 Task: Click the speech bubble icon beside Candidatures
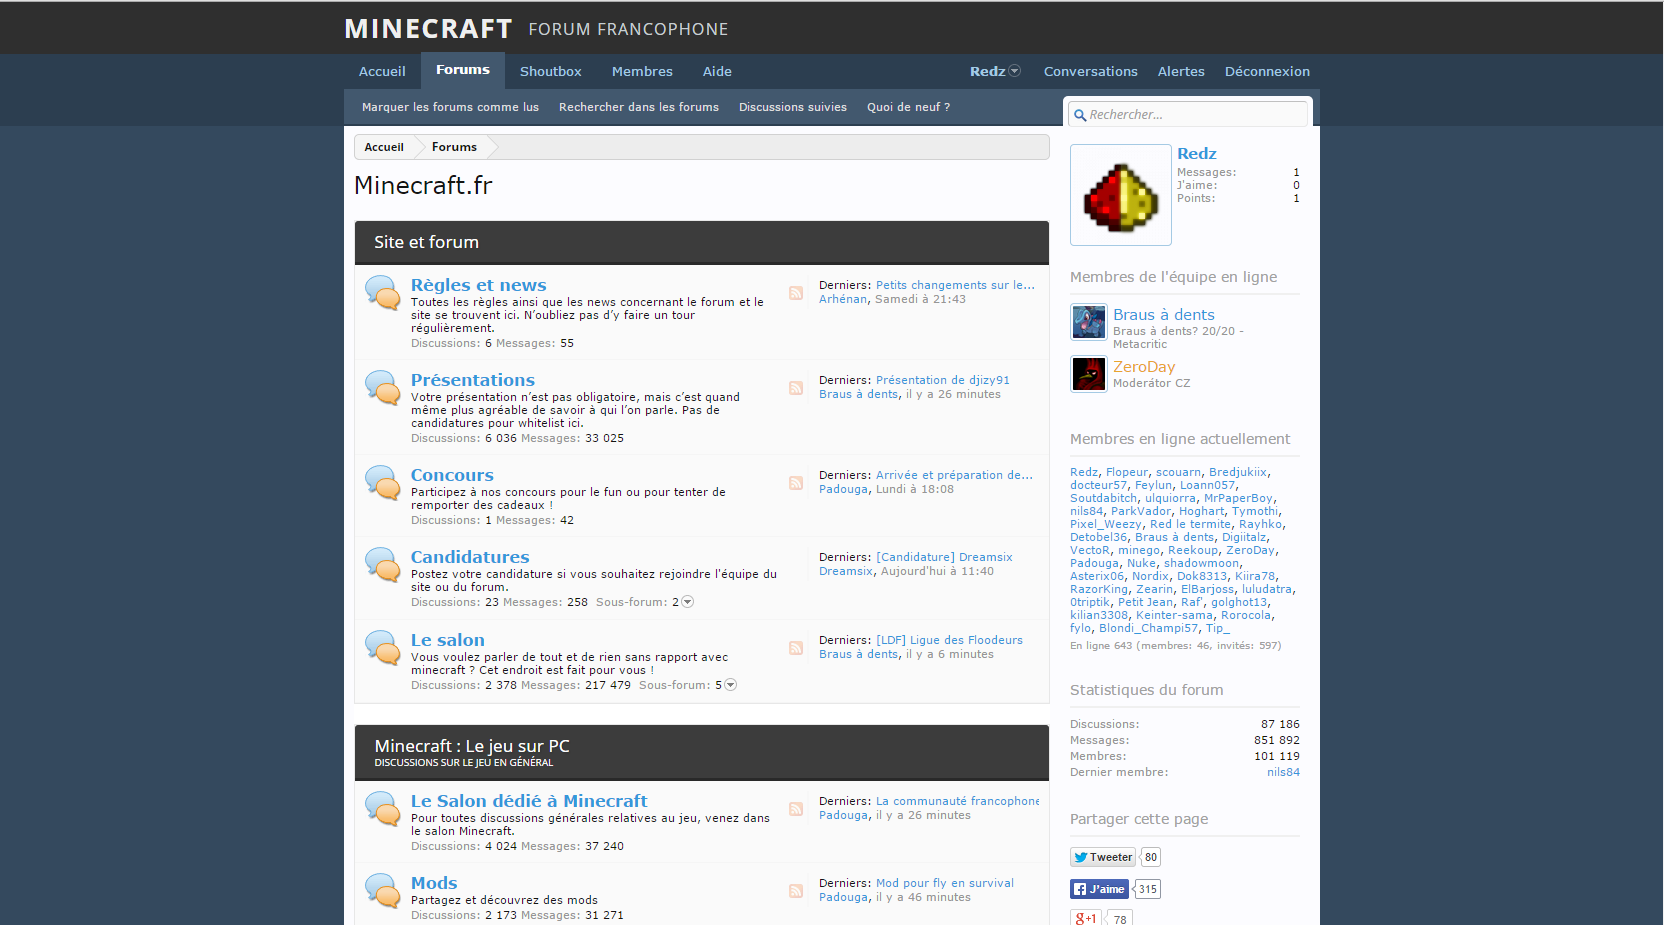click(x=383, y=565)
